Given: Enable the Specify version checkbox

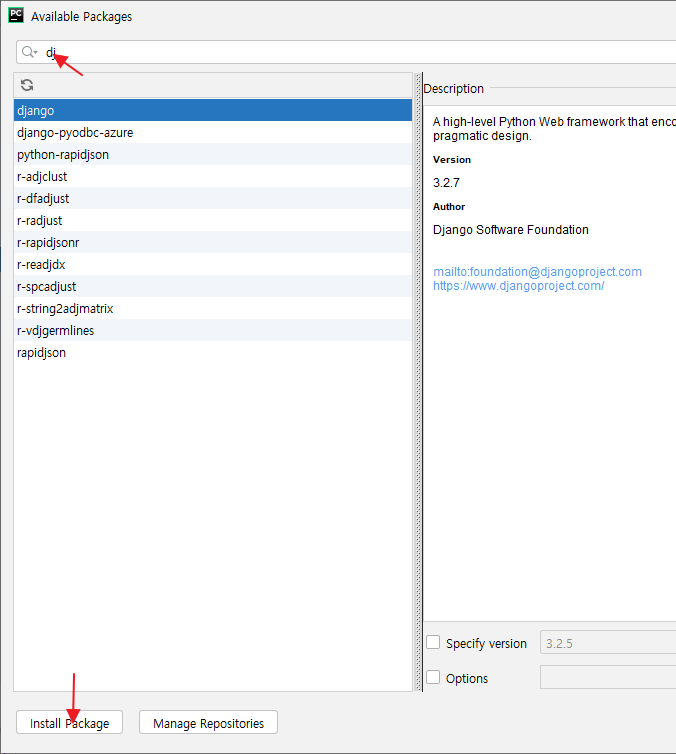Looking at the screenshot, I should 433,642.
